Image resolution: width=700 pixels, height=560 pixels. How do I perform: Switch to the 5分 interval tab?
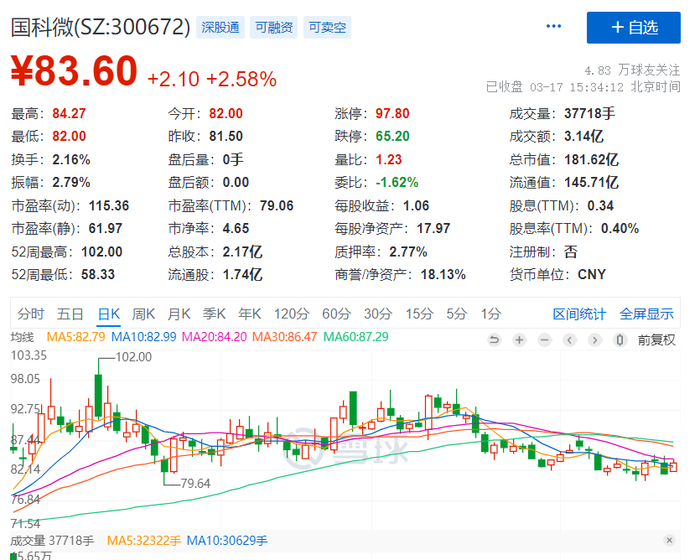tap(457, 314)
